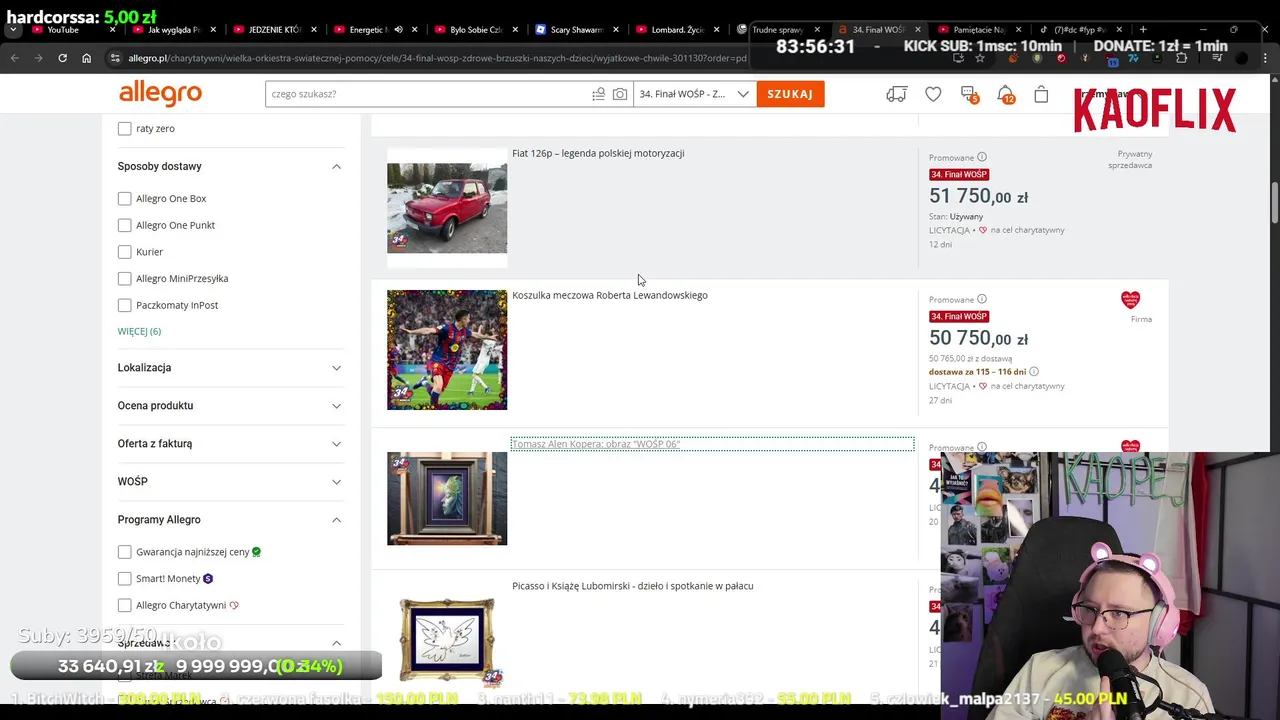The width and height of the screenshot is (1280, 720).
Task: Open Picasso i Książę Lubomirski listing
Action: (x=633, y=586)
